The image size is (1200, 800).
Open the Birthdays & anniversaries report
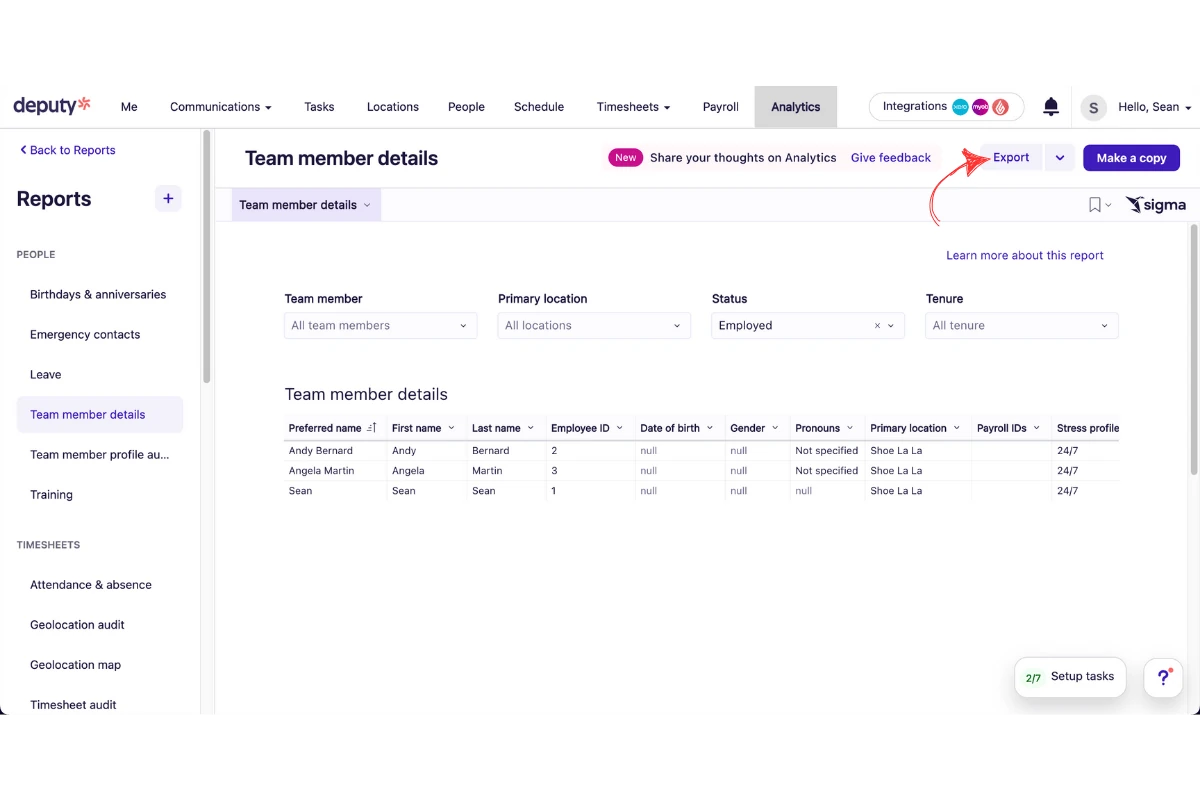pos(98,295)
